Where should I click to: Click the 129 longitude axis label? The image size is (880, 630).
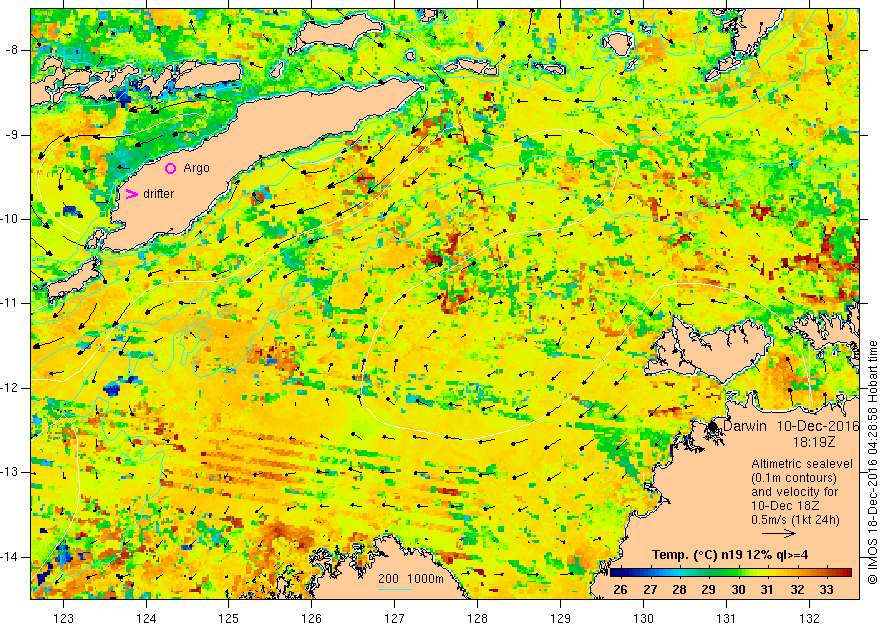(x=561, y=618)
